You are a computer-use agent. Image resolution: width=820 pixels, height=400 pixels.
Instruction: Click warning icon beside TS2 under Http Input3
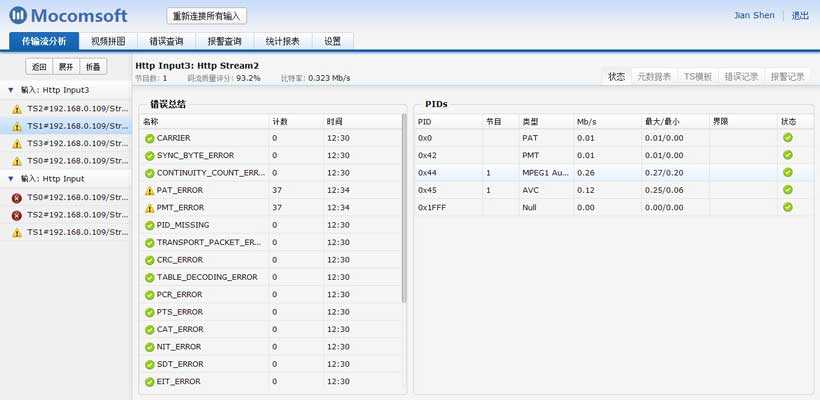[17, 109]
